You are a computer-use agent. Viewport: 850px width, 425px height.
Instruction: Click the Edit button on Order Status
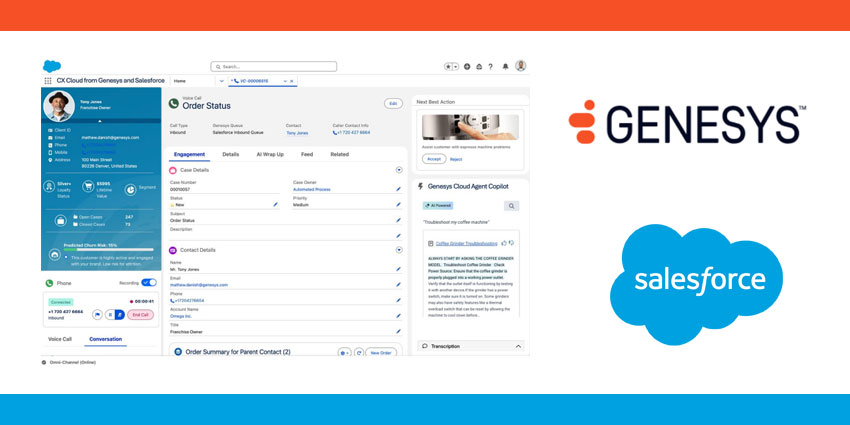pos(394,103)
